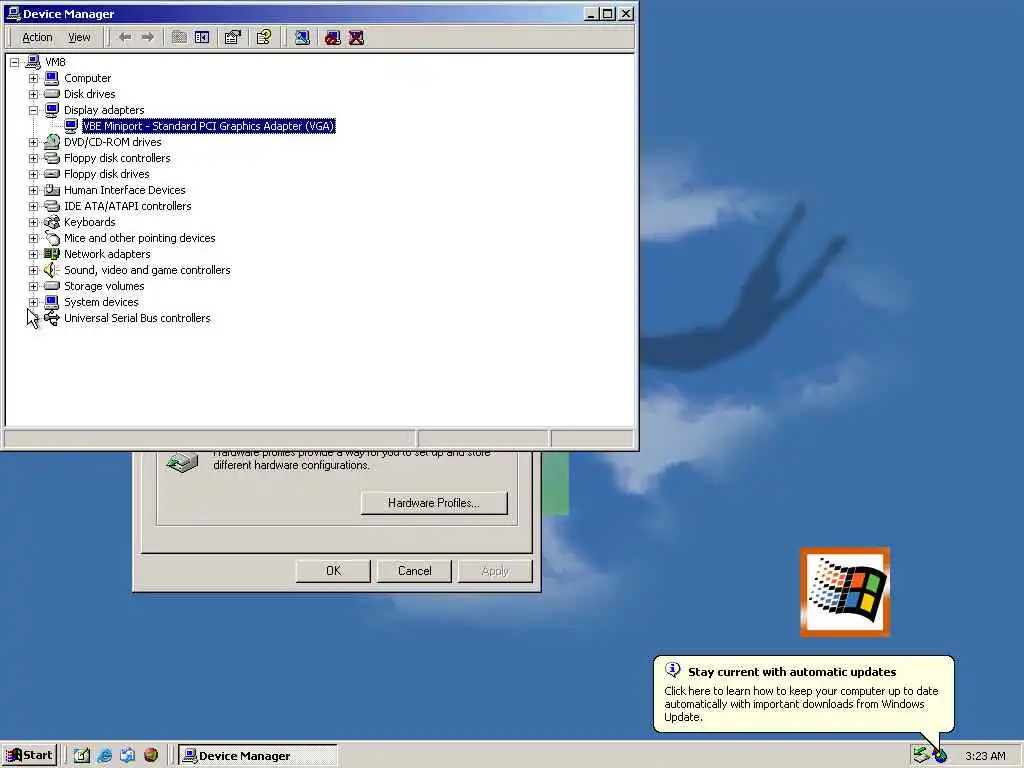Screen dimensions: 1024x768
Task: Select the System devices label
Action: (101, 302)
